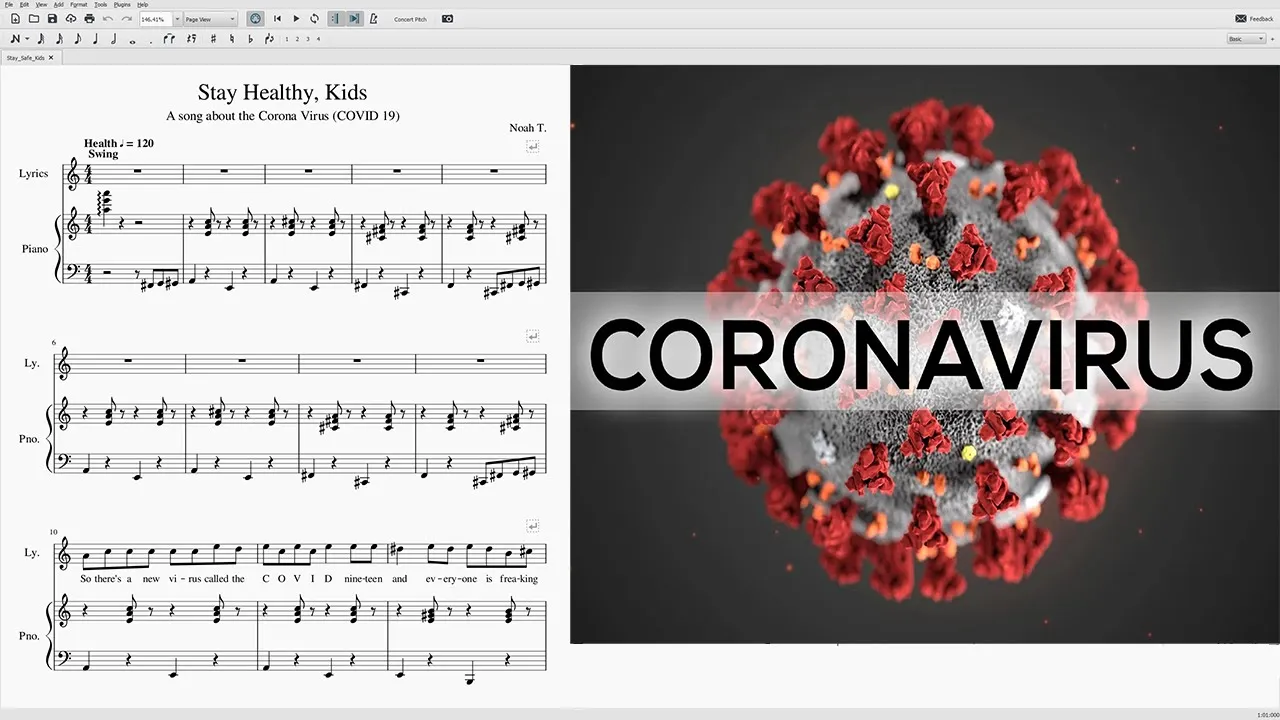Create a new score with the New icon
1280x720 pixels.
(15, 19)
